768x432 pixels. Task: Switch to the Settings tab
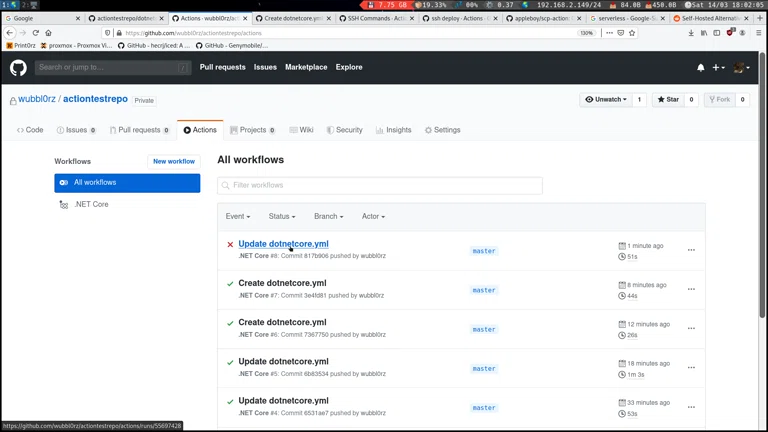pyautogui.click(x=442, y=130)
